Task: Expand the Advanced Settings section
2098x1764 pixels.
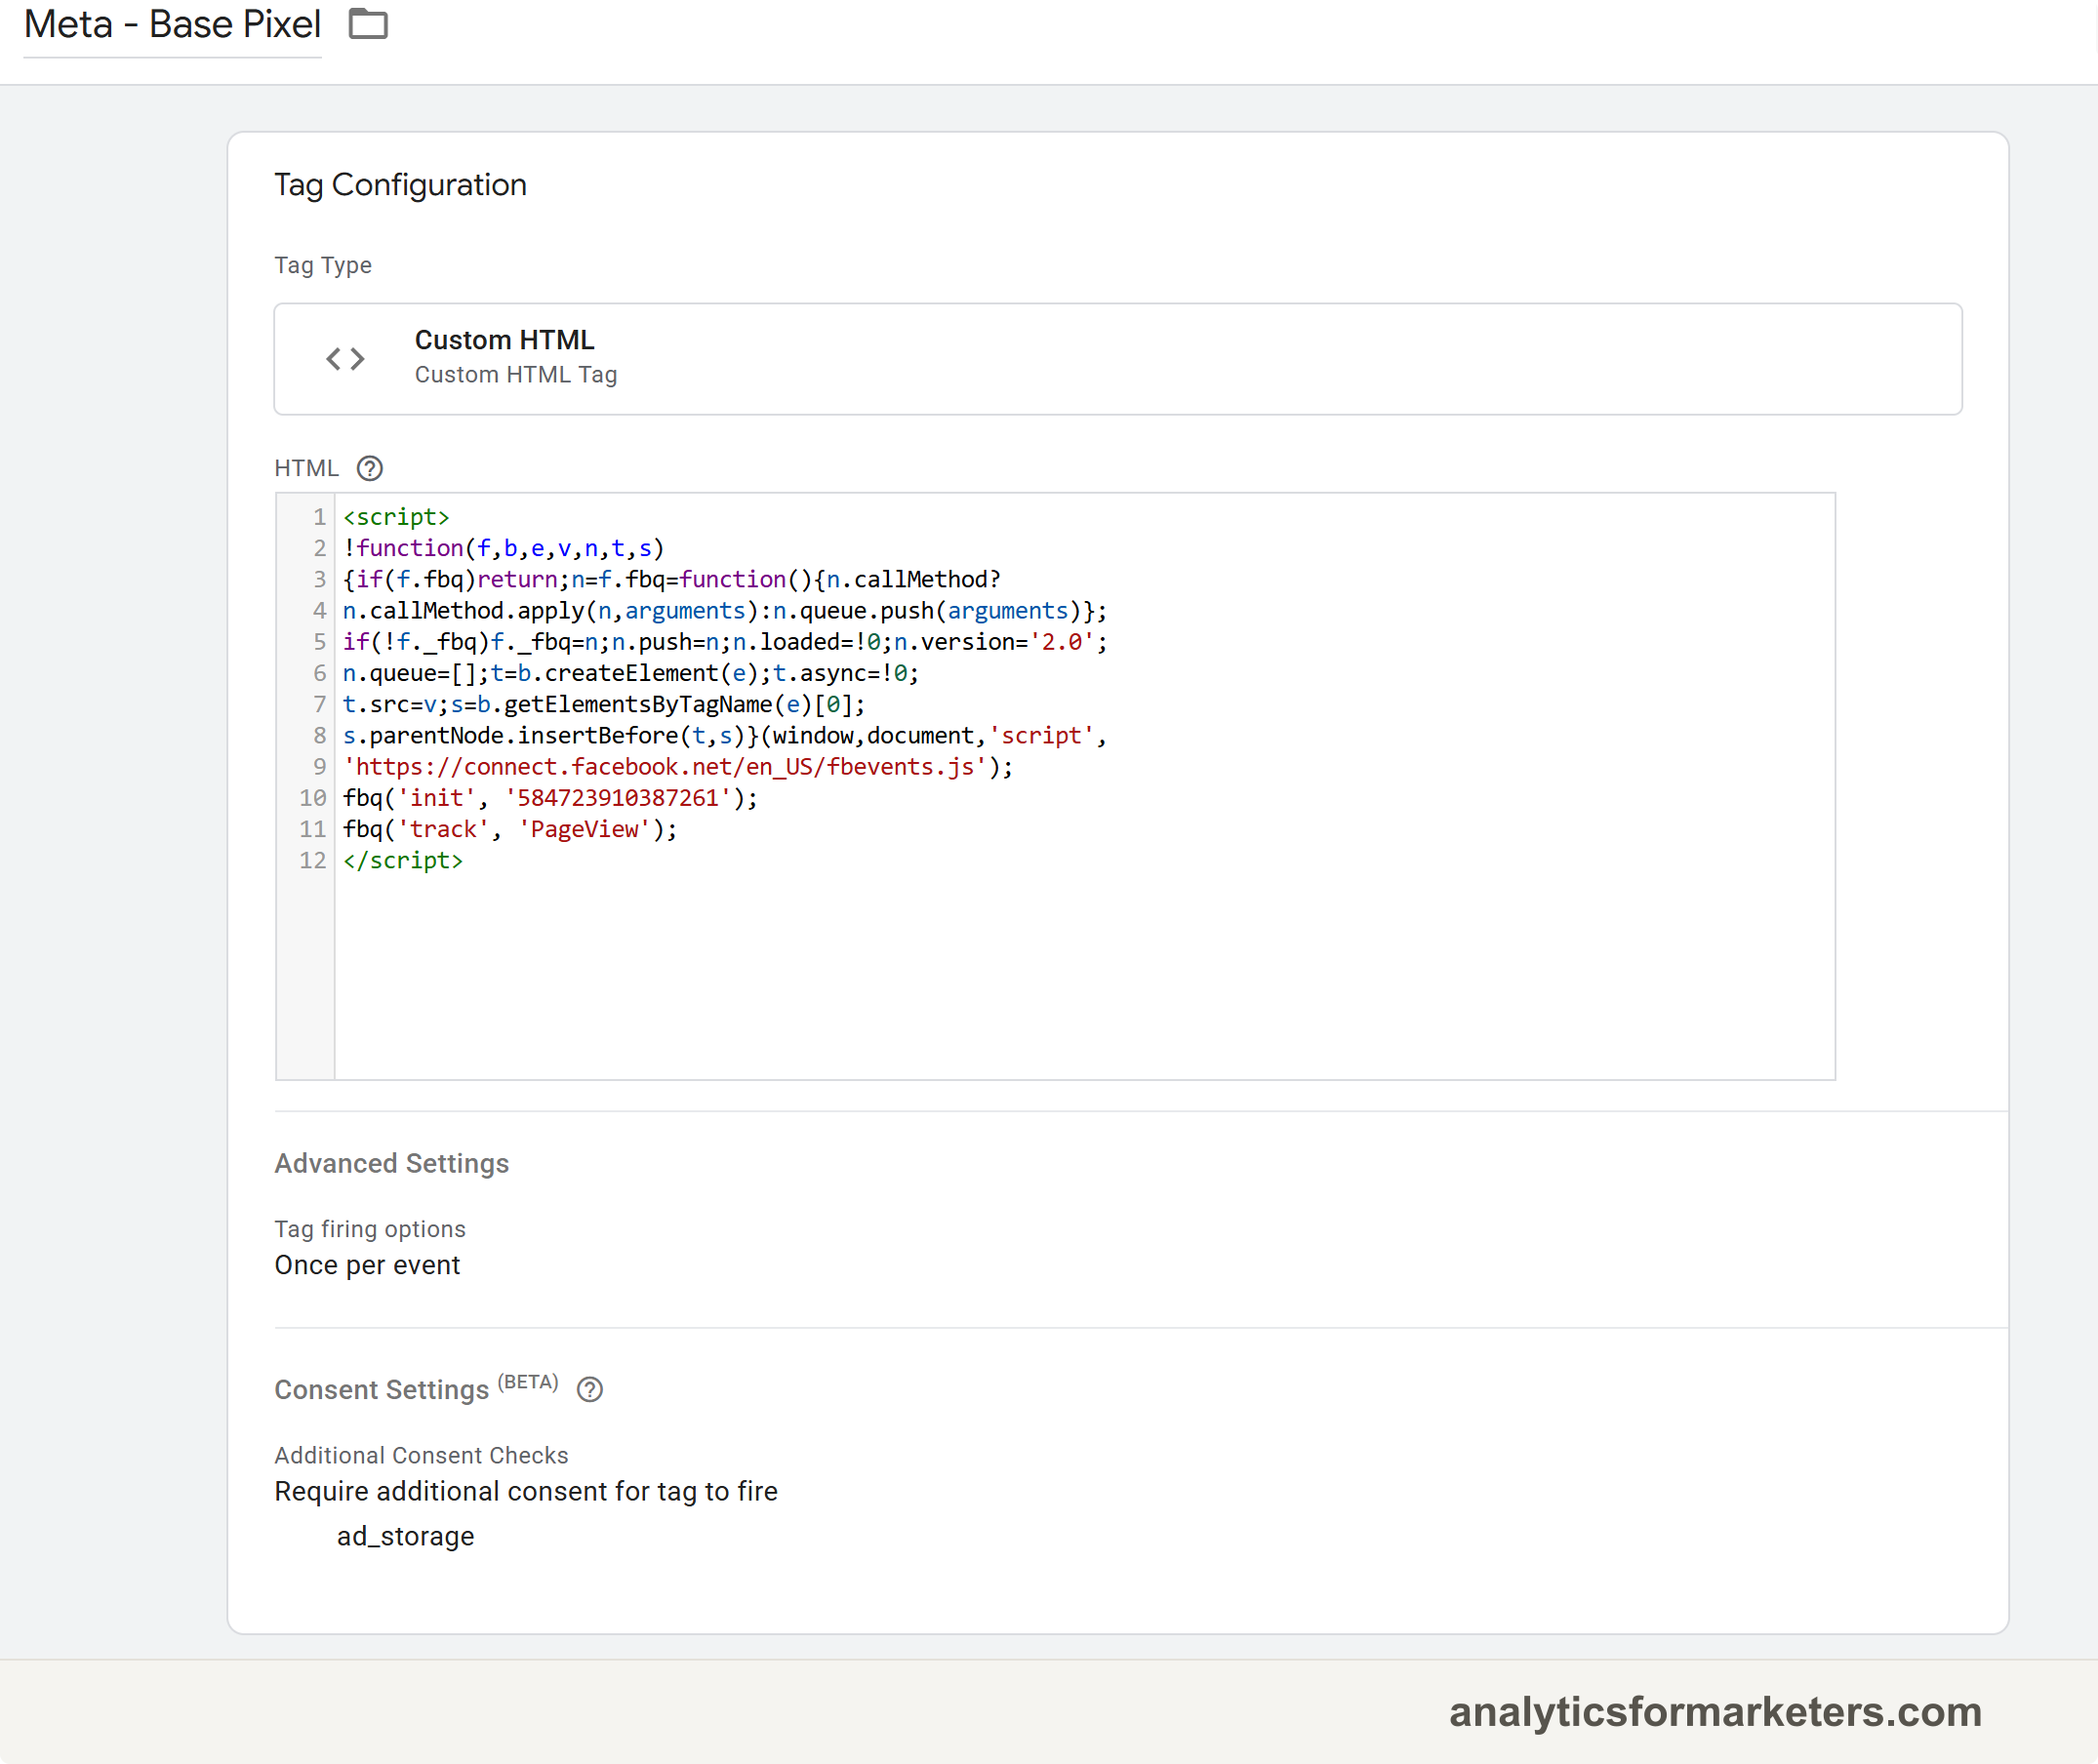Action: (x=392, y=1163)
